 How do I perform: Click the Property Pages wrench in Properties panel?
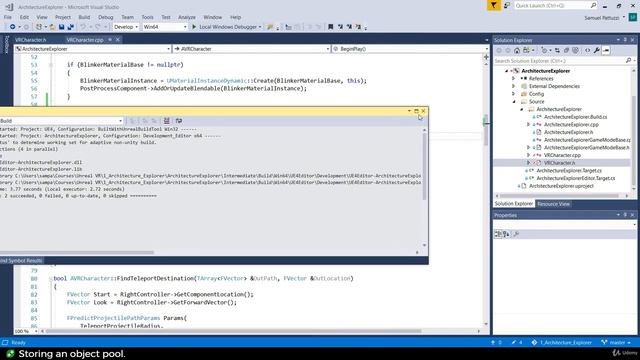(516, 234)
